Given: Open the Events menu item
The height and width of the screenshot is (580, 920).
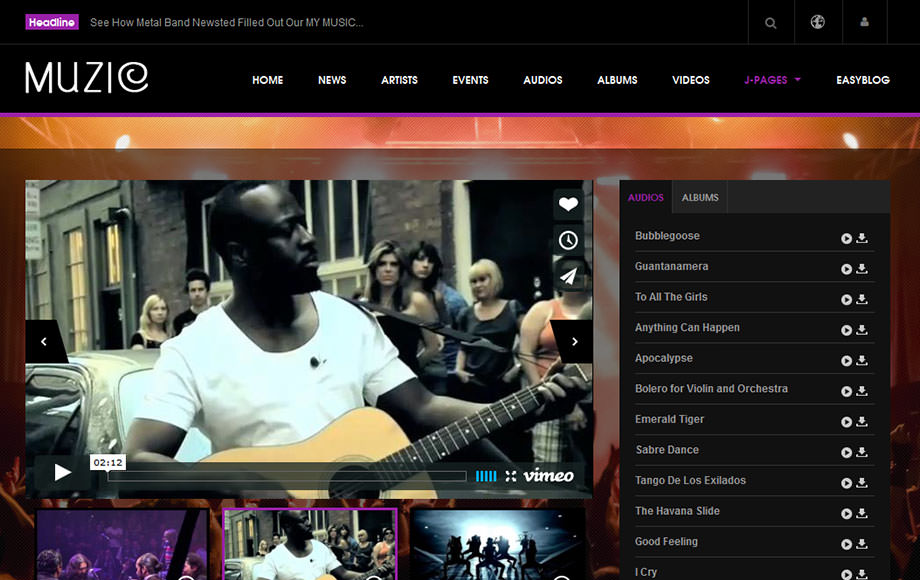Looking at the screenshot, I should pyautogui.click(x=470, y=80).
